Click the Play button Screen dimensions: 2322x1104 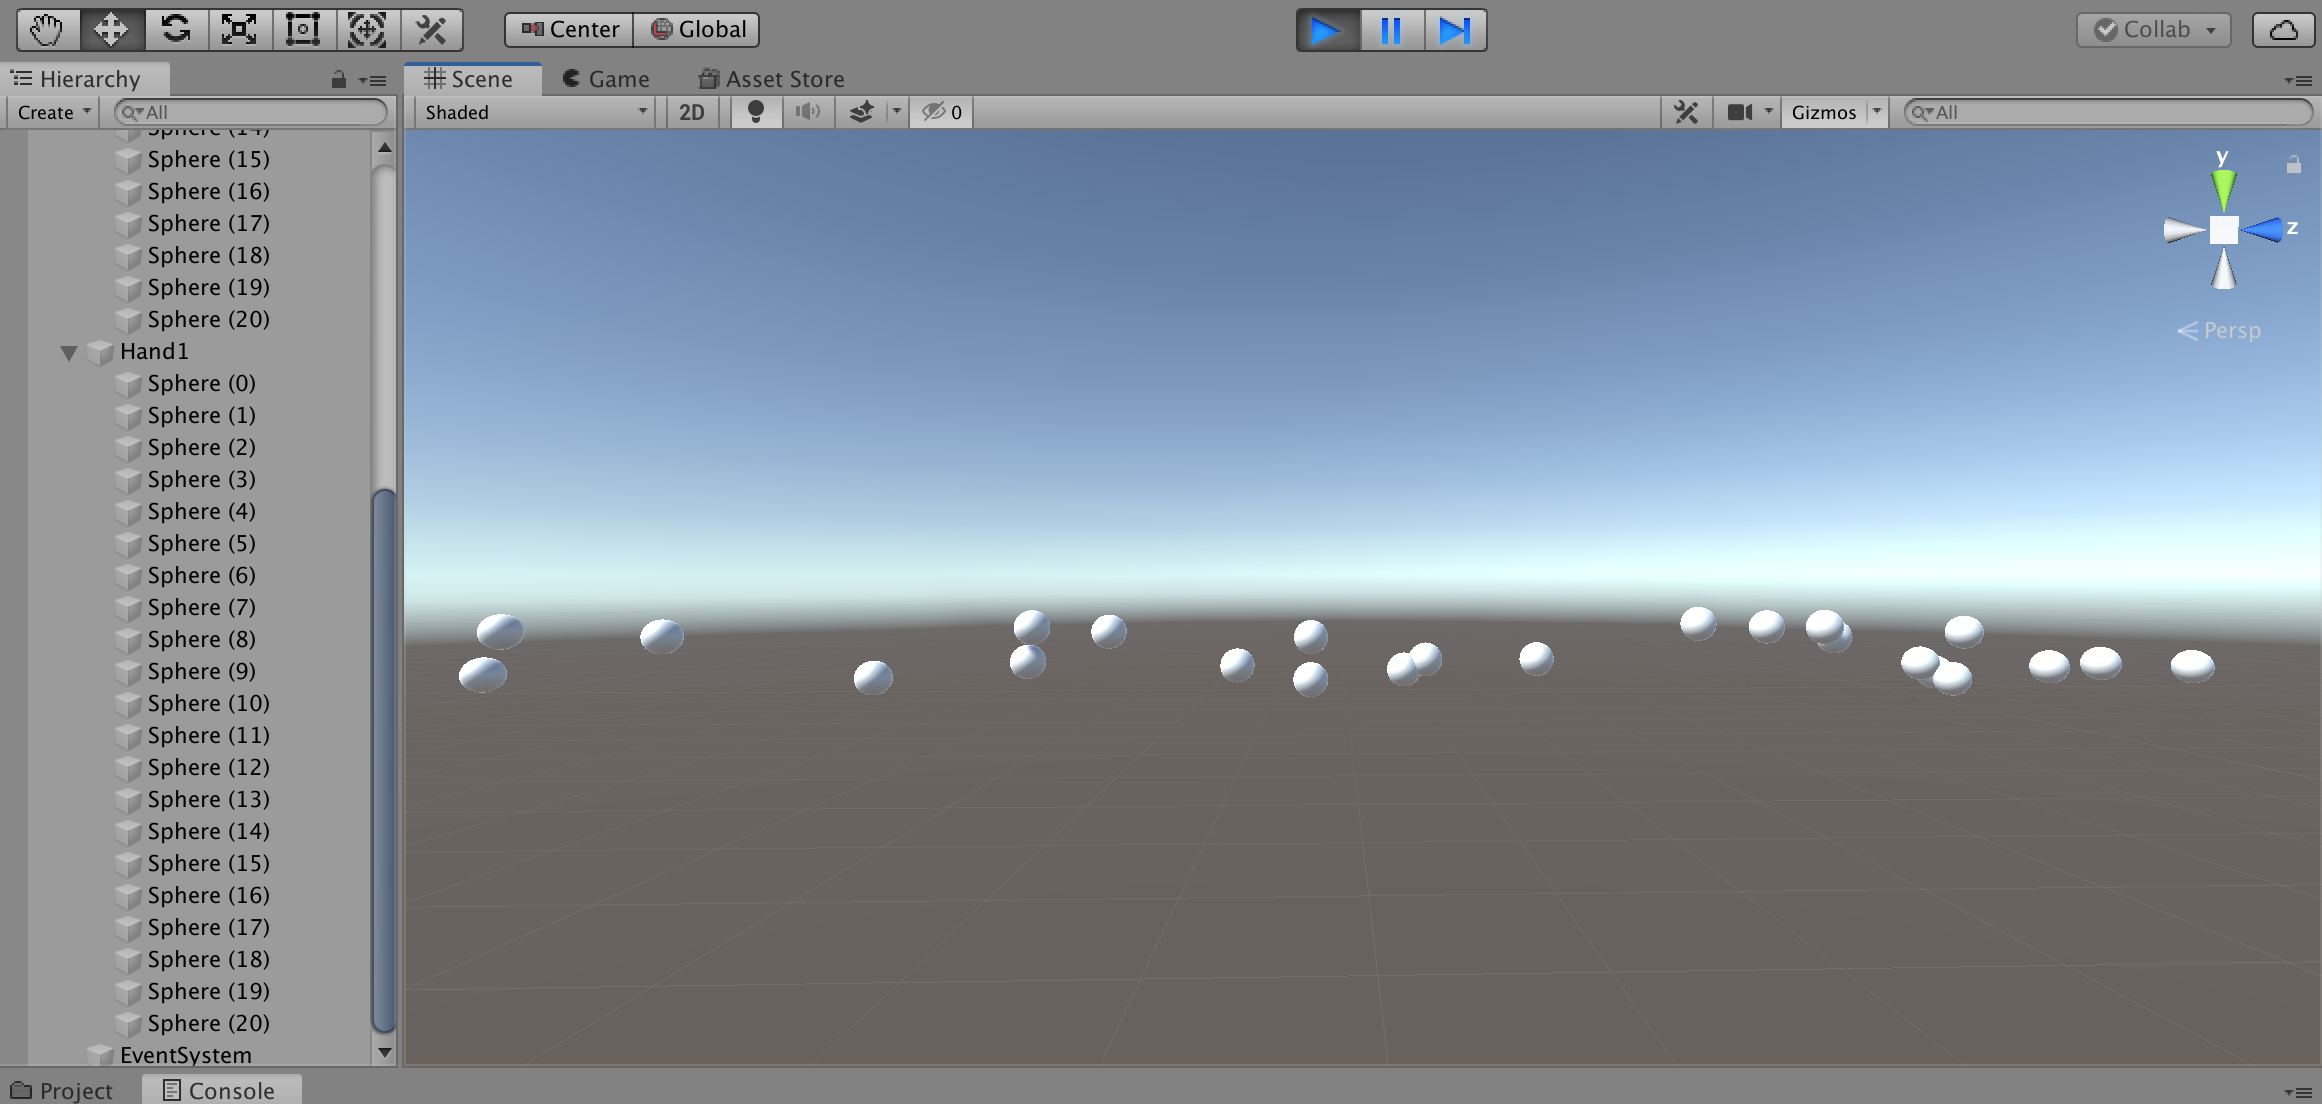coord(1326,30)
